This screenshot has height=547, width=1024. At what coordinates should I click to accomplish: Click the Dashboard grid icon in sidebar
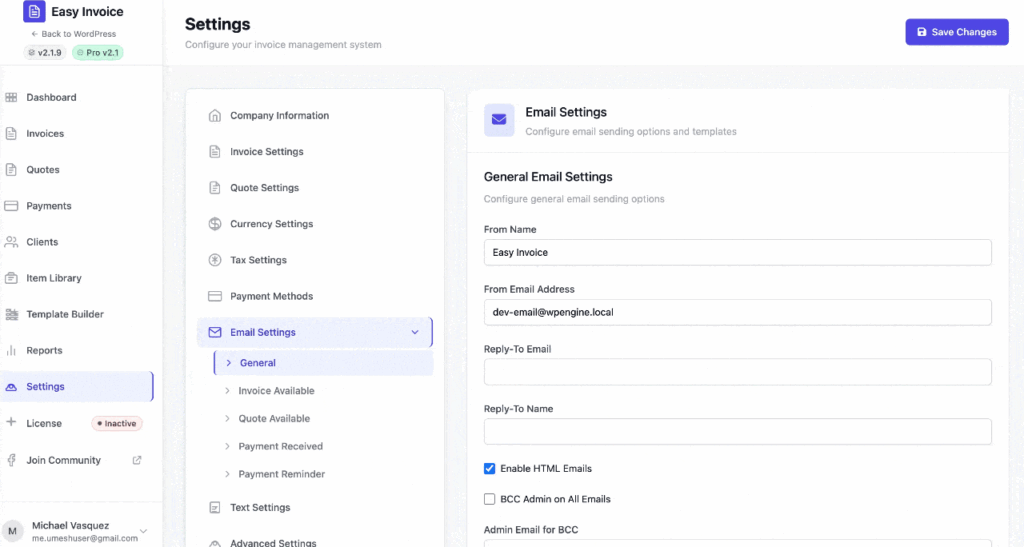point(12,98)
